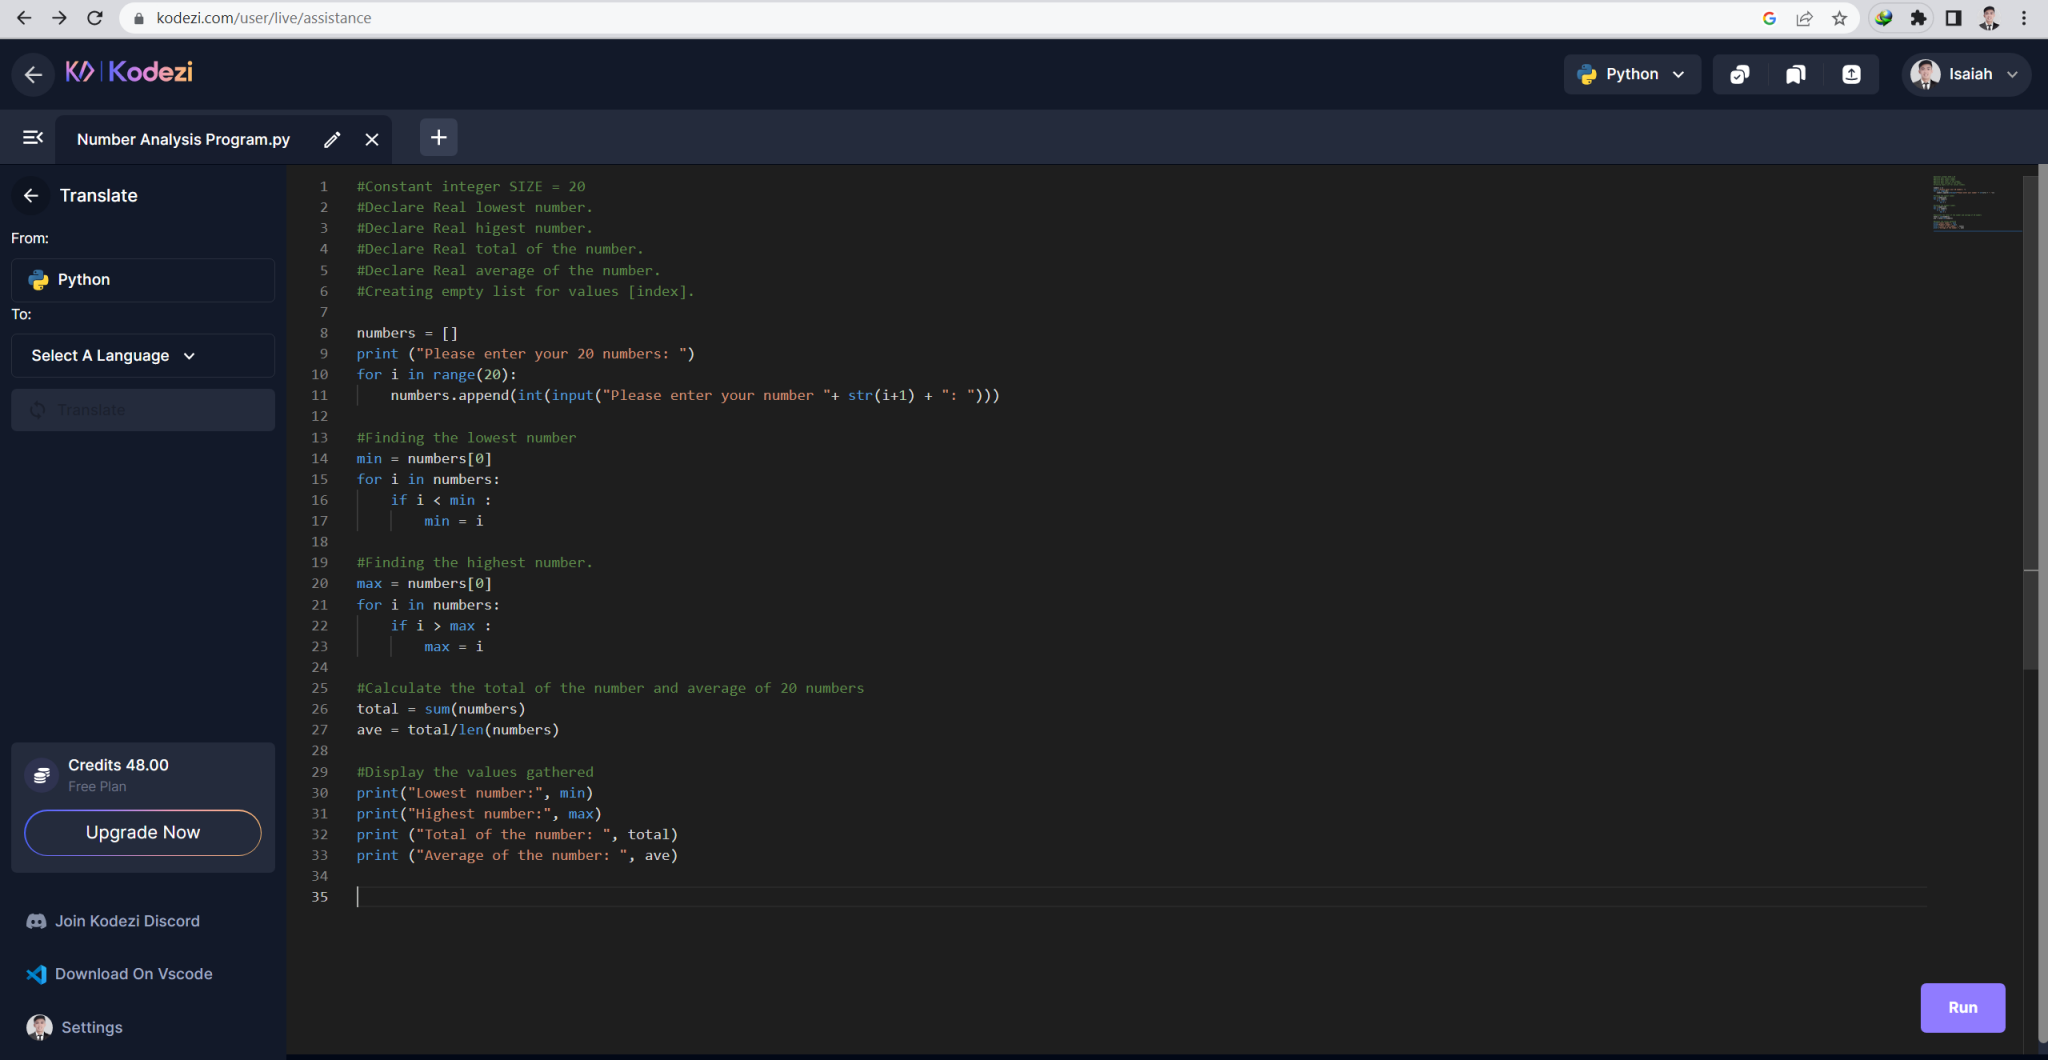Viewport: 2048px width, 1060px height.
Task: Rename file using the pencil edit icon
Action: coord(332,140)
